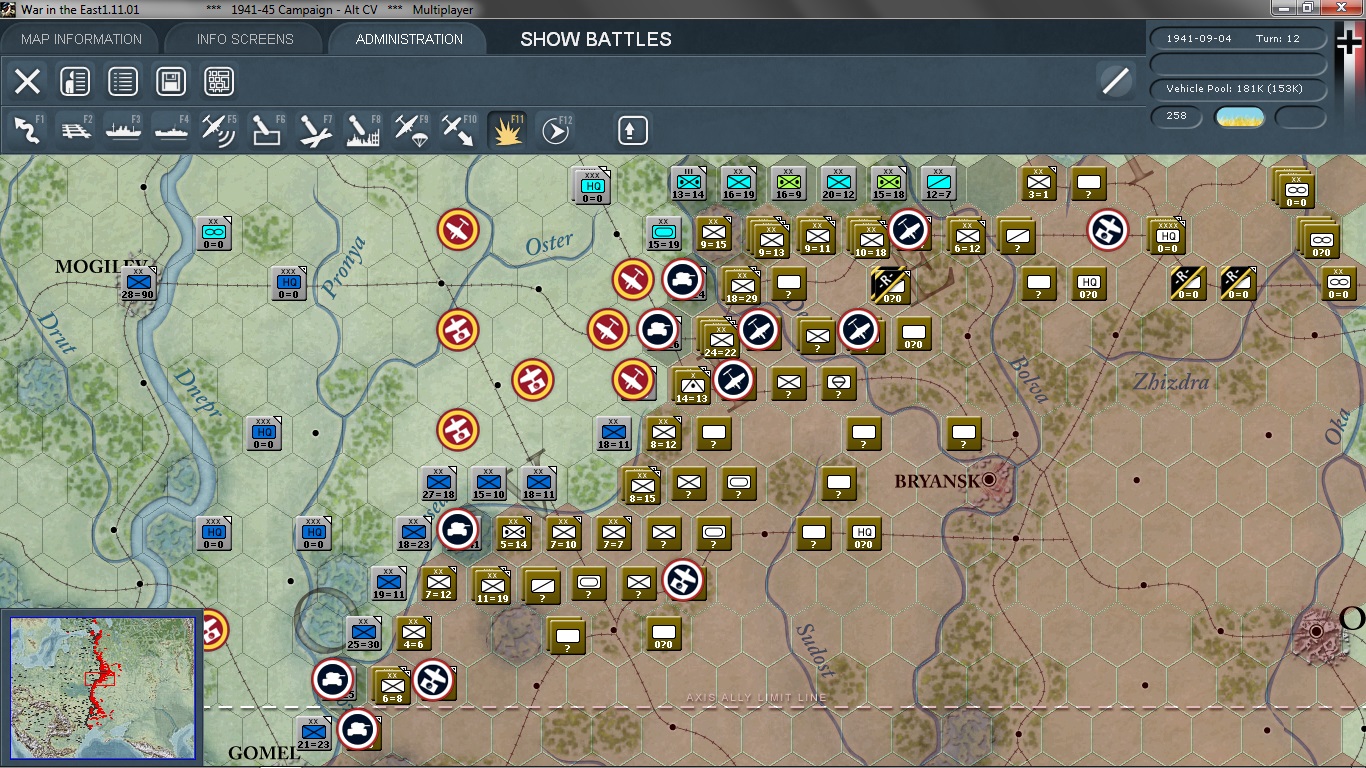Close the administration toolbar with the X icon
Image resolution: width=1366 pixels, height=768 pixels.
pyautogui.click(x=27, y=81)
